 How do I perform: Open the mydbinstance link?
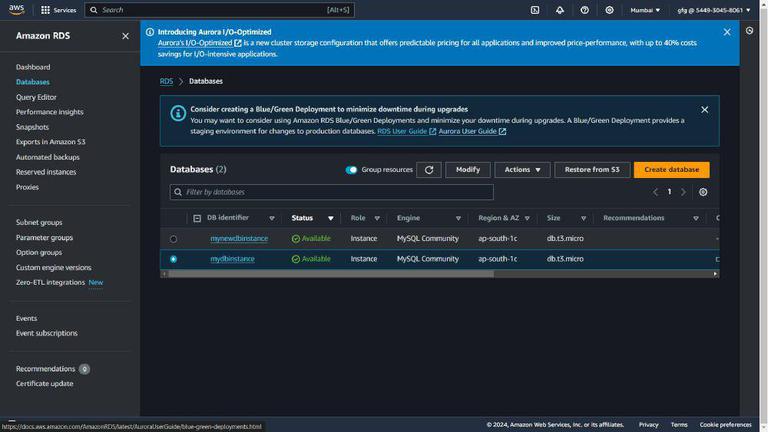(x=232, y=259)
